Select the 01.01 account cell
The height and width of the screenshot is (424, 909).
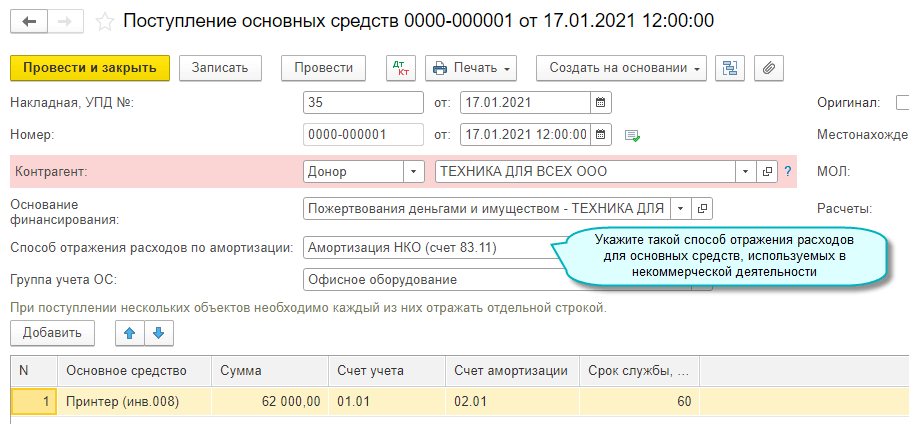388,401
